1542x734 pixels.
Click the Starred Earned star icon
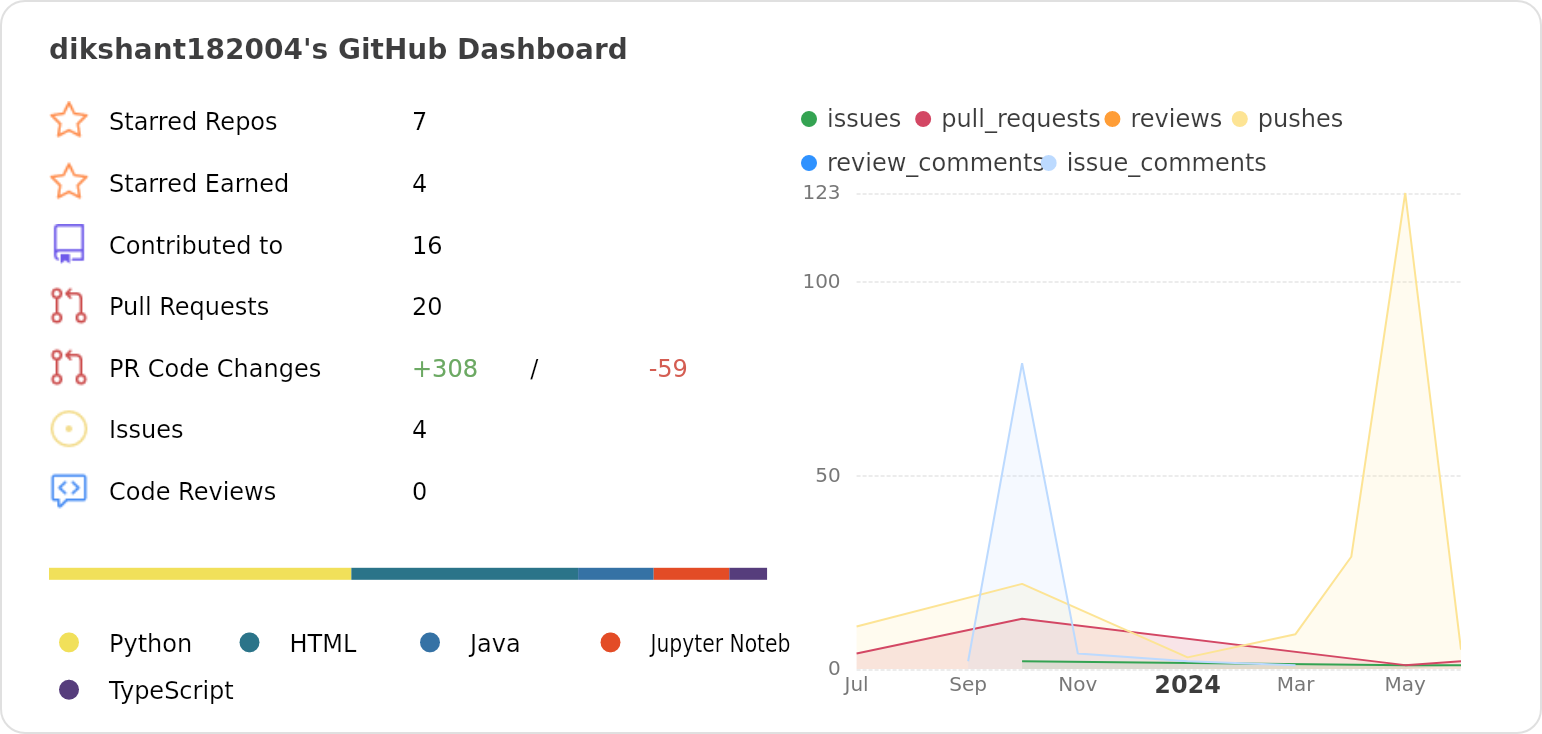(69, 182)
